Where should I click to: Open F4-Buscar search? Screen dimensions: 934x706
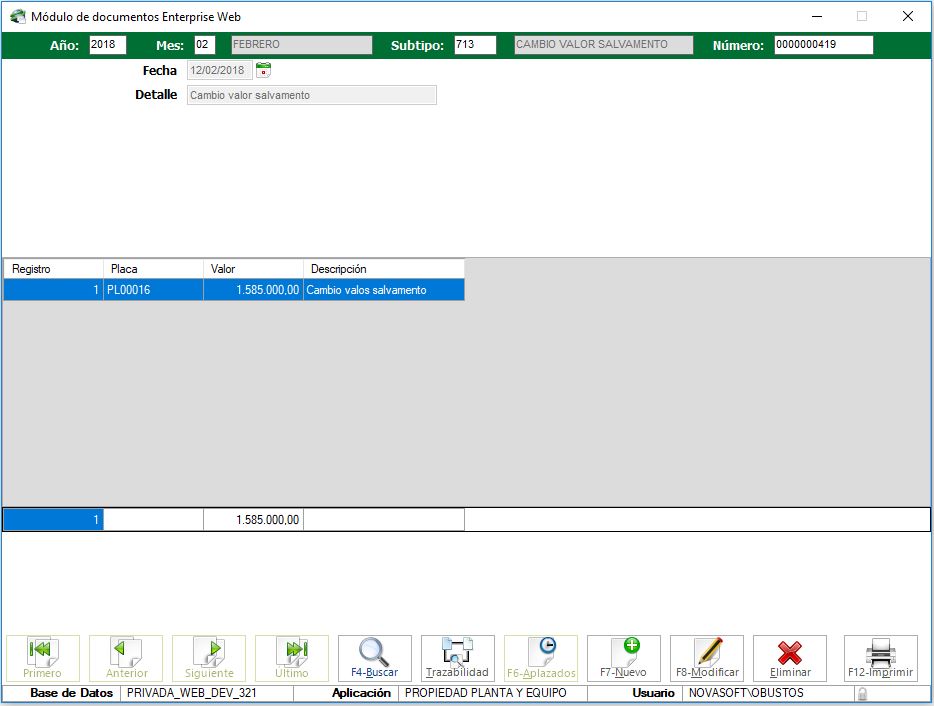(375, 658)
